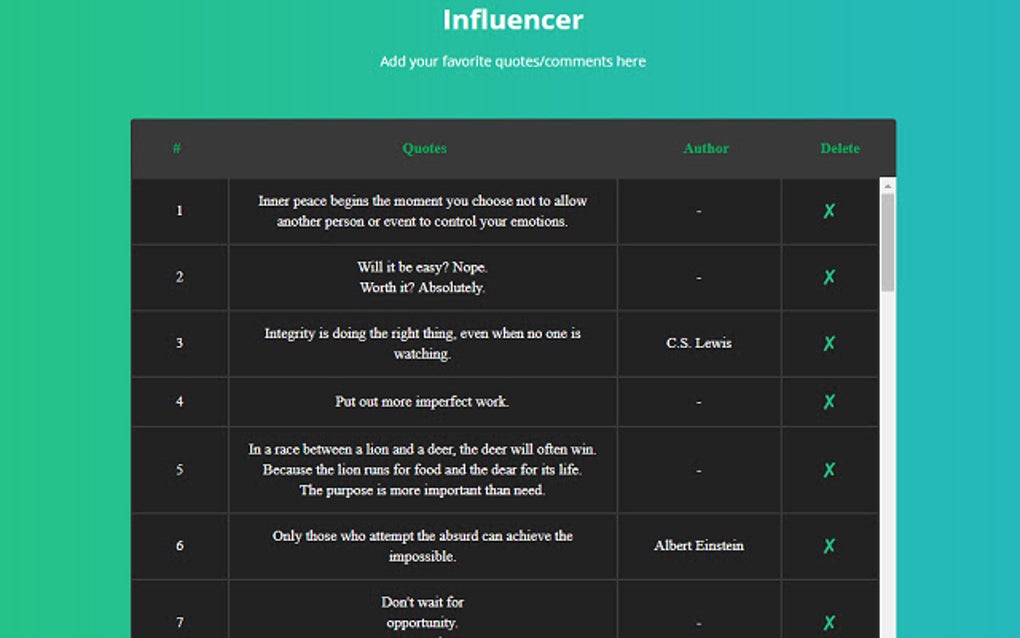The image size is (1020, 638).
Task: Click the delete X for quote 2
Action: coord(828,277)
